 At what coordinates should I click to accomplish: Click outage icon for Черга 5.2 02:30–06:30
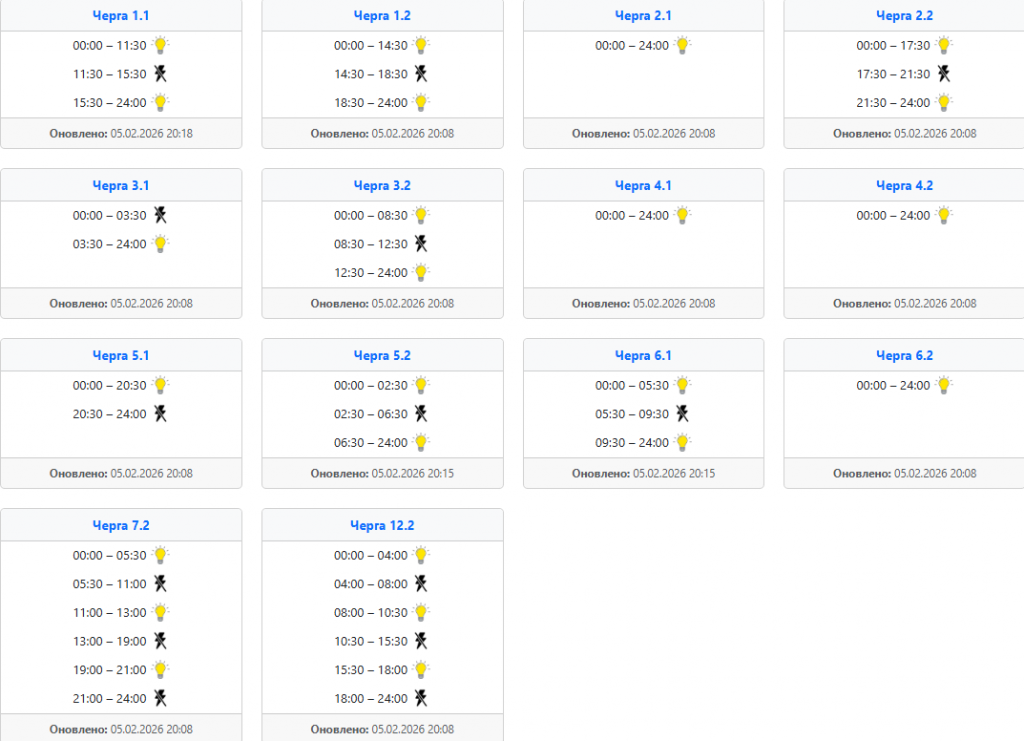(421, 414)
